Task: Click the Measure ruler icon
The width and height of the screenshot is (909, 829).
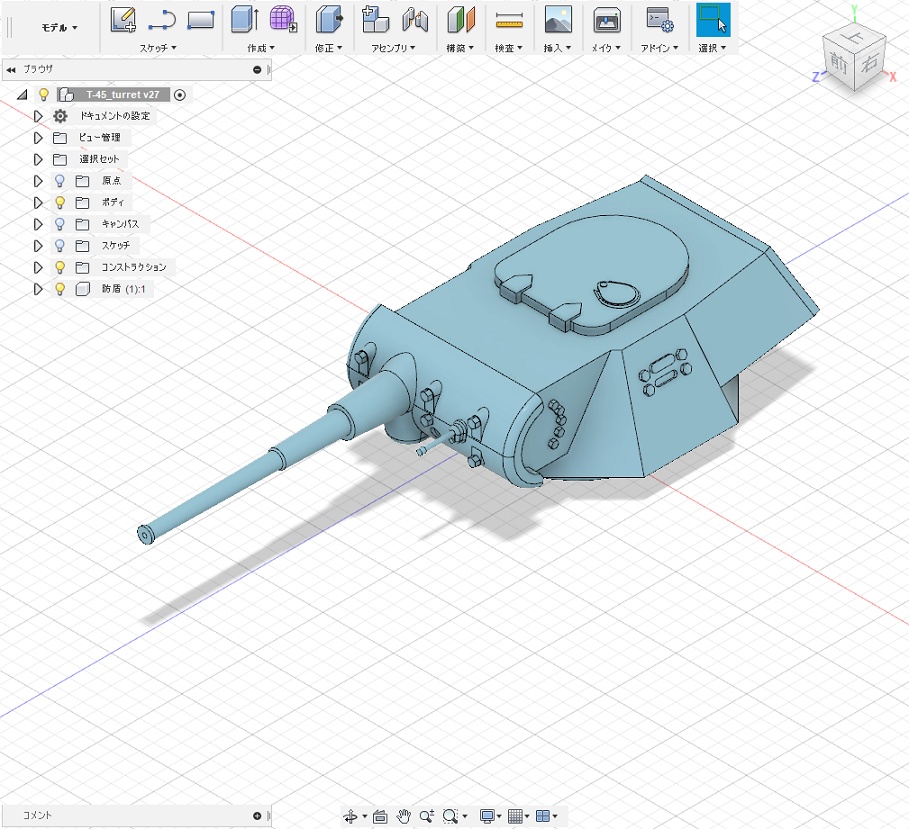Action: coord(509,21)
